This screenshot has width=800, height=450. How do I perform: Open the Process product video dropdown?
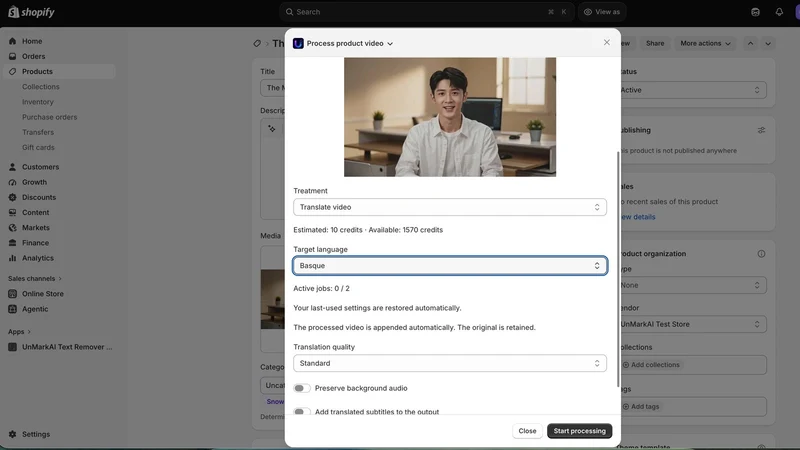[x=349, y=43]
